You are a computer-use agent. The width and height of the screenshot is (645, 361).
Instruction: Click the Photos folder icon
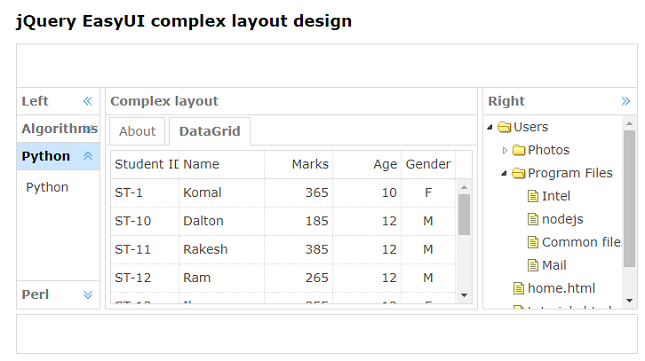tap(519, 150)
